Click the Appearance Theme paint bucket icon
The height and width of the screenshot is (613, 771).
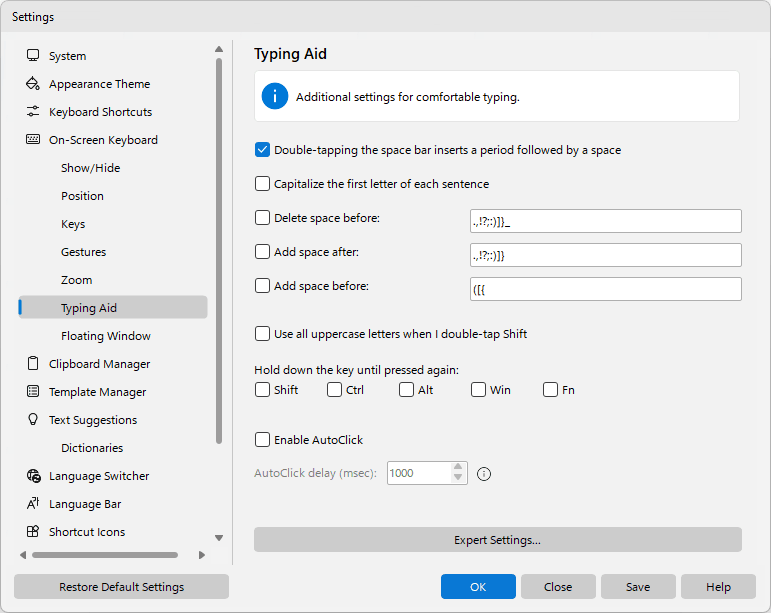[x=33, y=84]
